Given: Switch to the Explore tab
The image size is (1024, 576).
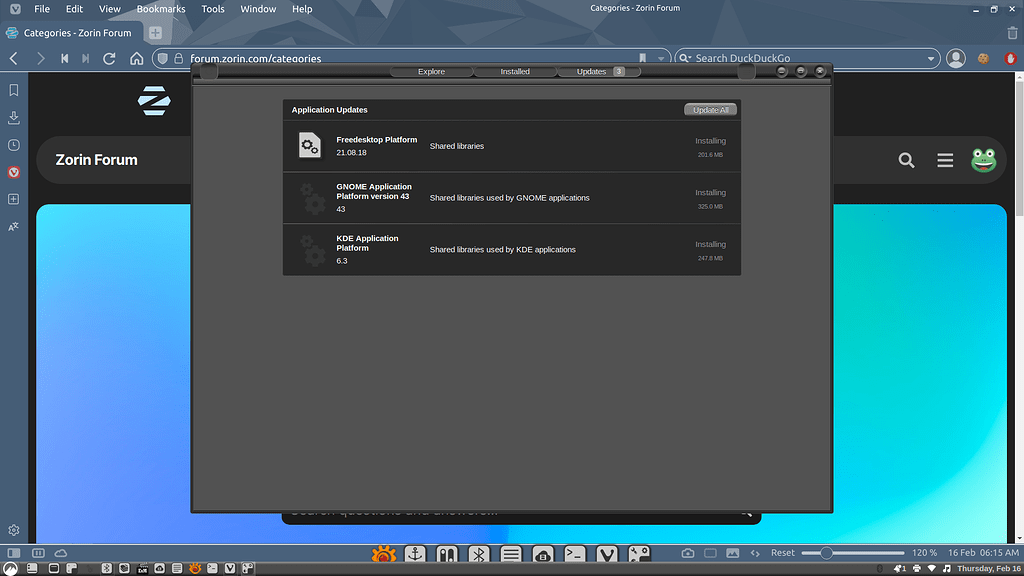Looking at the screenshot, I should [431, 72].
